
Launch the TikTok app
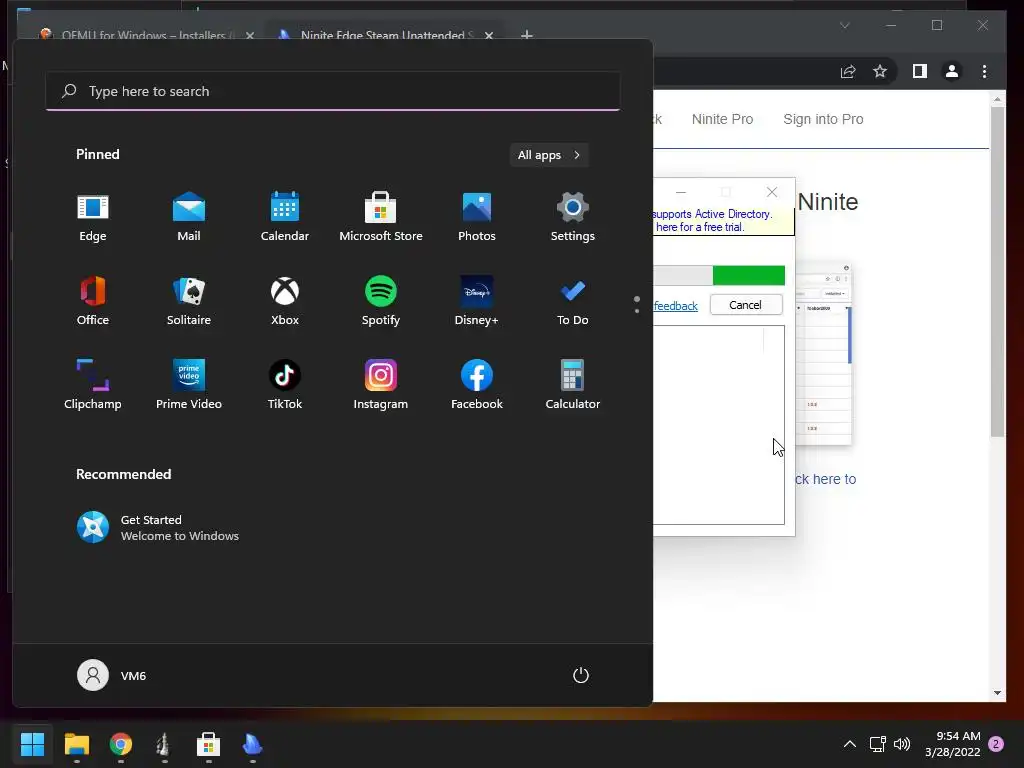click(x=285, y=385)
